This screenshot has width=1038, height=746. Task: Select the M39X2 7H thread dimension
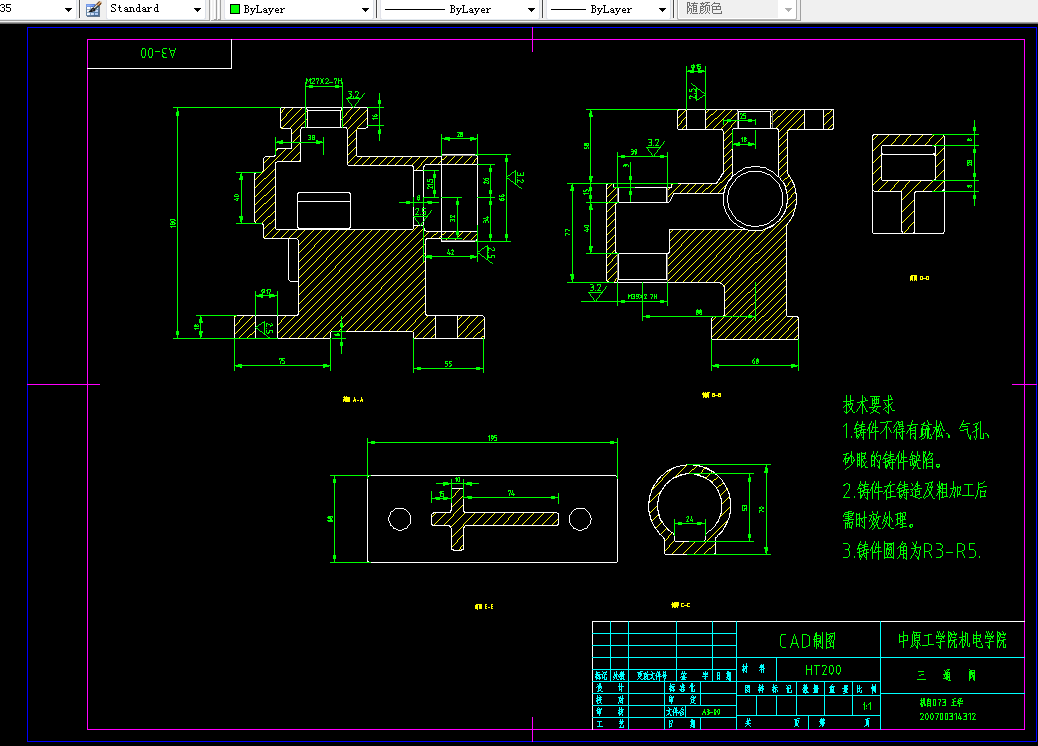pos(642,297)
